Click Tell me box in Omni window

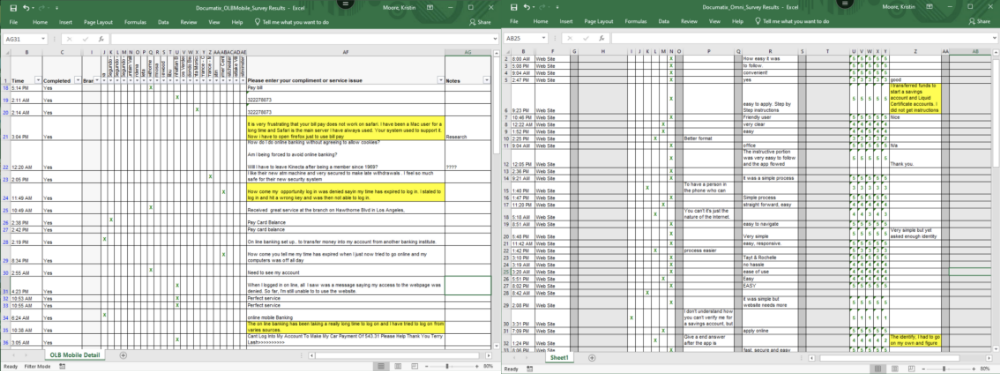[792, 22]
